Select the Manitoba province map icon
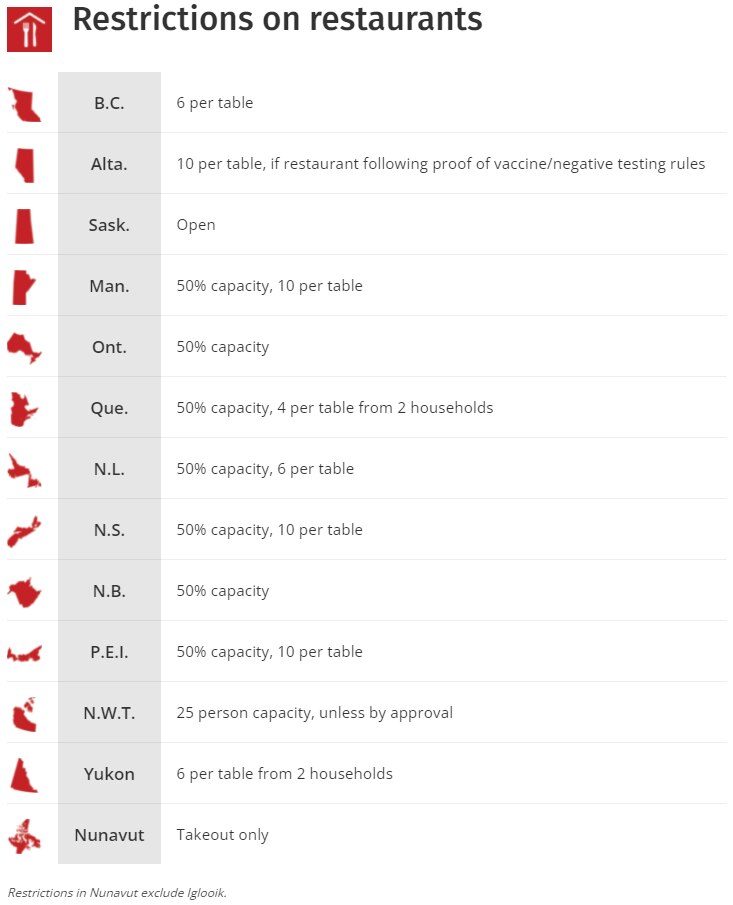The height and width of the screenshot is (905, 733). [23, 286]
